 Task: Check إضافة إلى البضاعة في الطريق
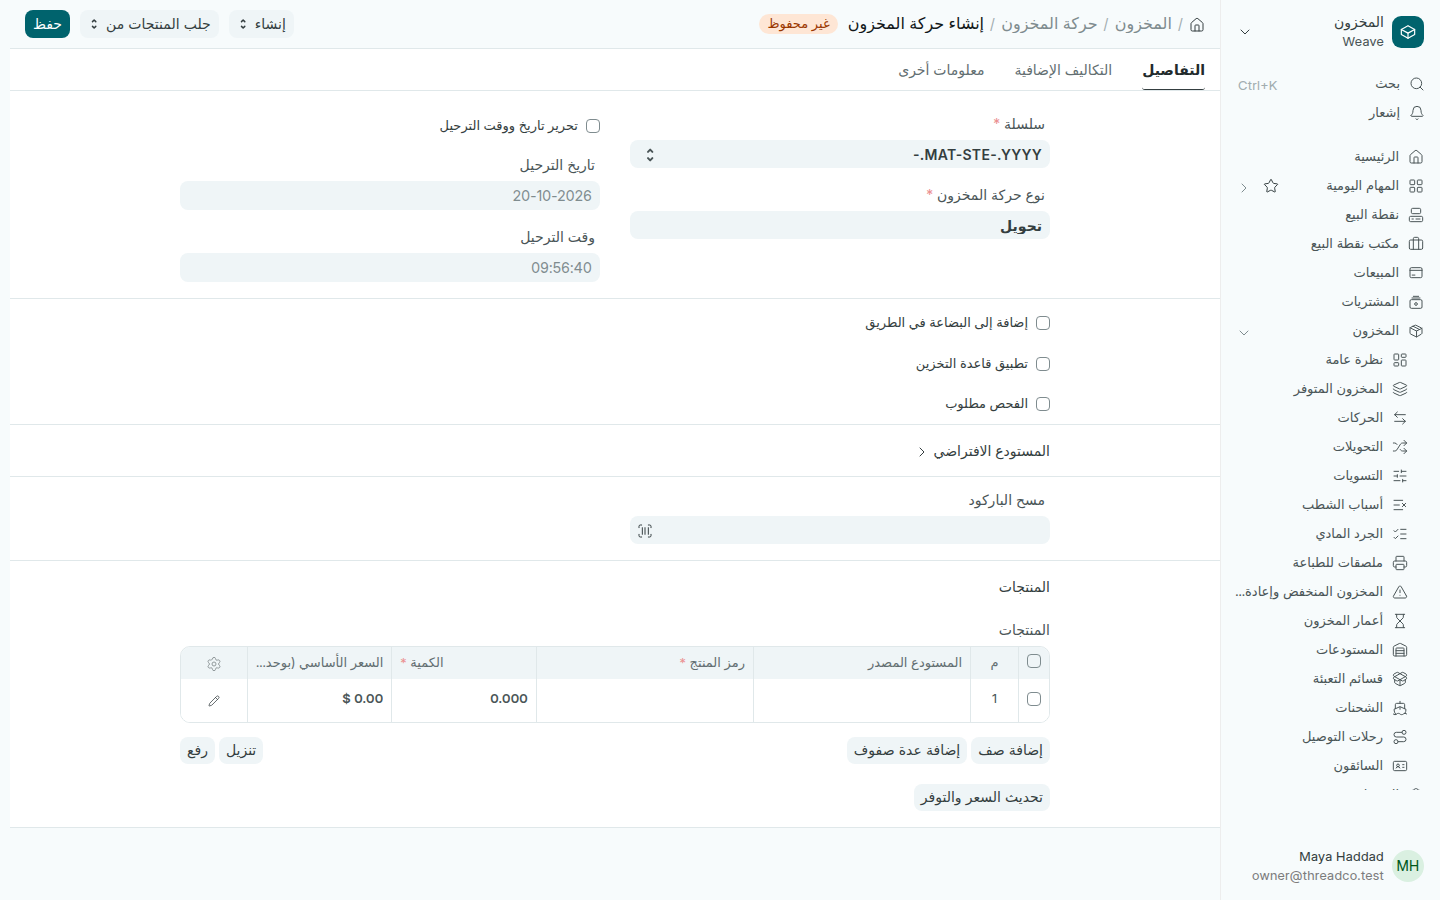1043,323
